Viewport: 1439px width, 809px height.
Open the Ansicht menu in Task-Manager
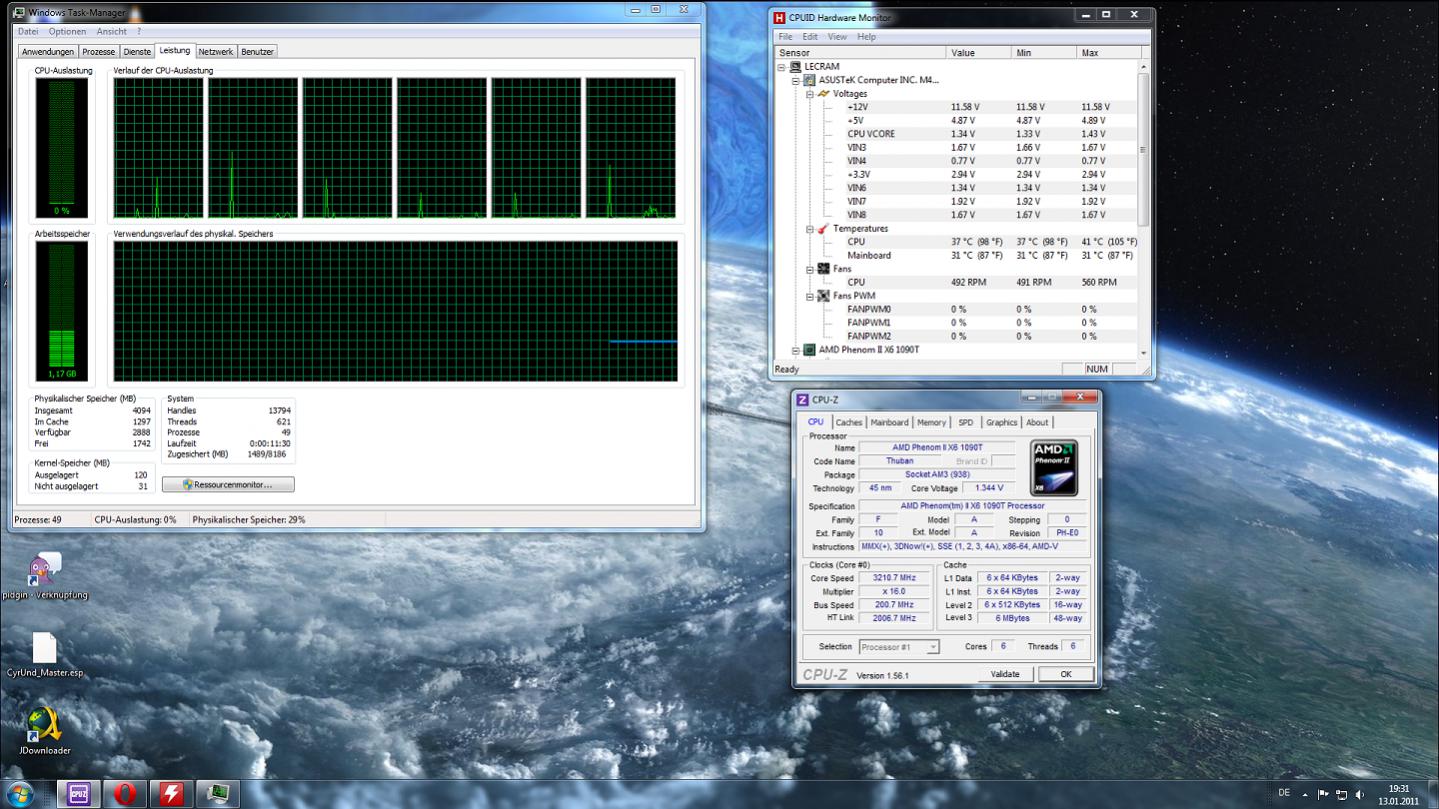pos(111,32)
